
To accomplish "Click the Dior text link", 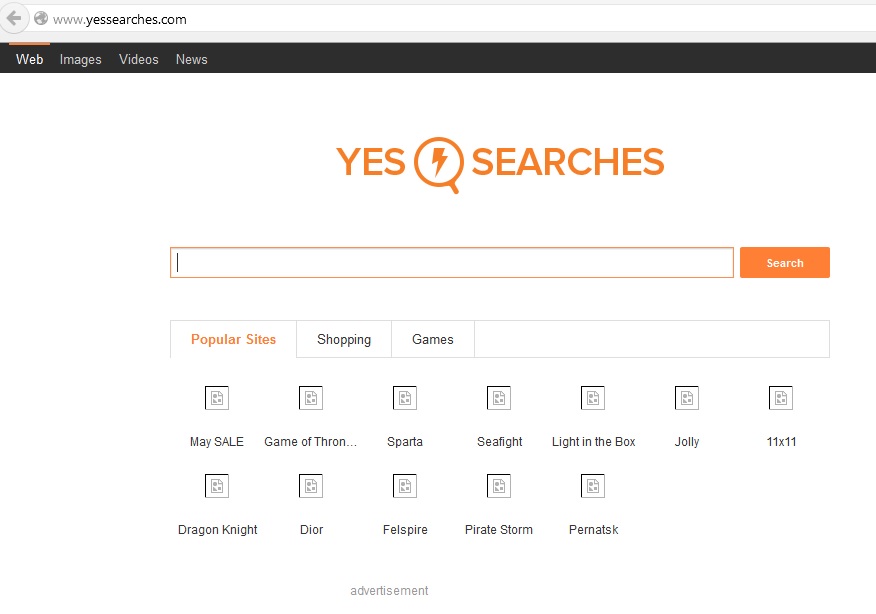I will click(311, 530).
